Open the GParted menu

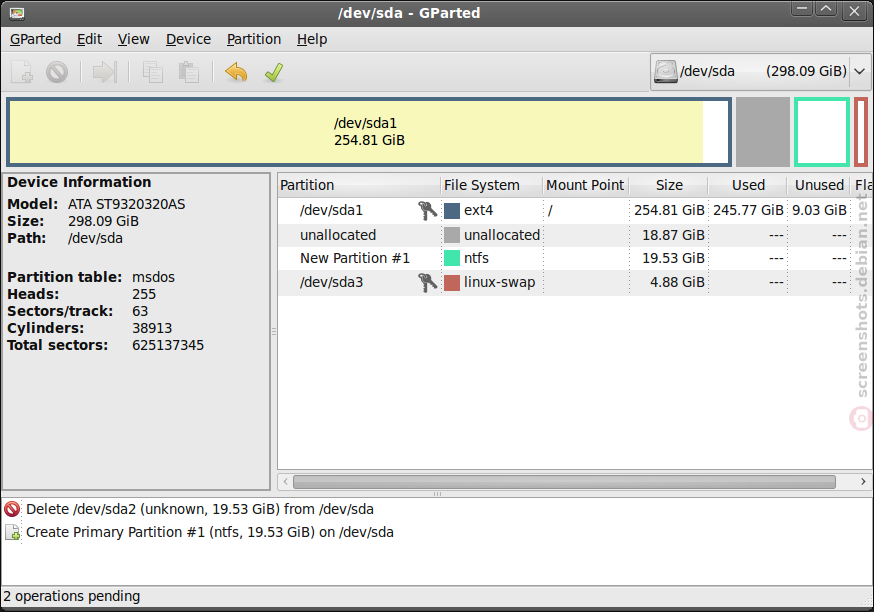tap(36, 39)
